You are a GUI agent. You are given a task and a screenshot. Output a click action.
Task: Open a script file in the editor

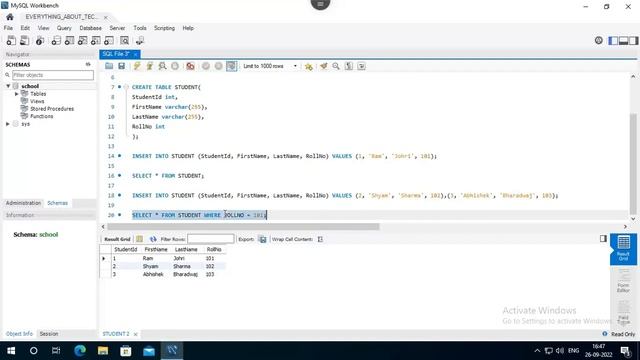[x=109, y=66]
